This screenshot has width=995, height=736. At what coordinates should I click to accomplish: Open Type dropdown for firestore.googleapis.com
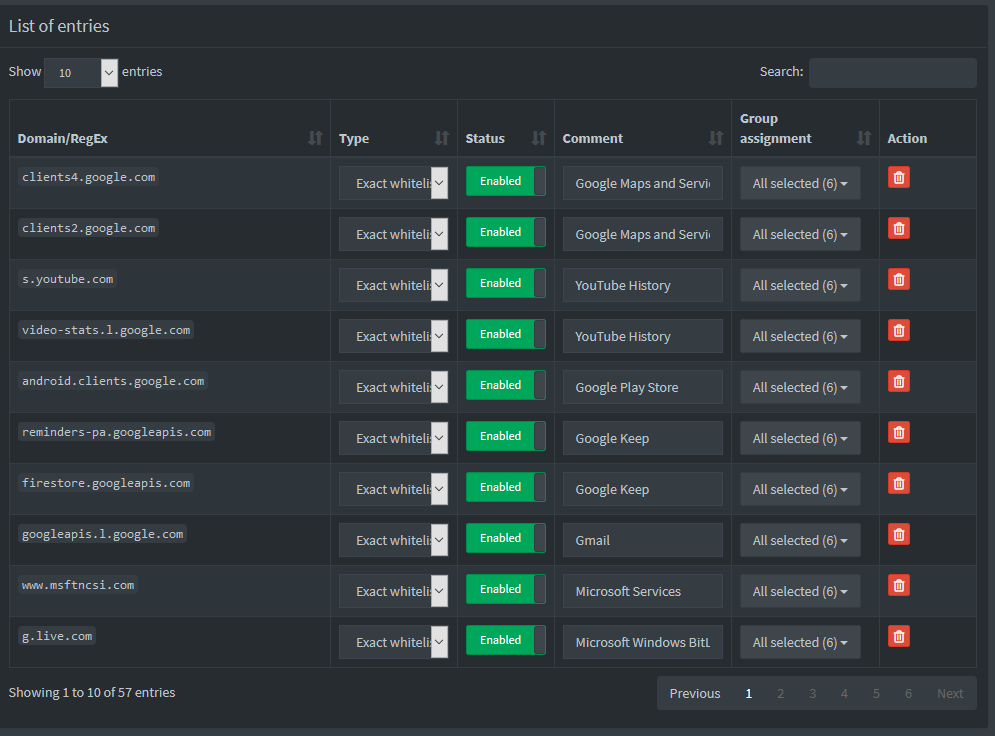point(393,489)
